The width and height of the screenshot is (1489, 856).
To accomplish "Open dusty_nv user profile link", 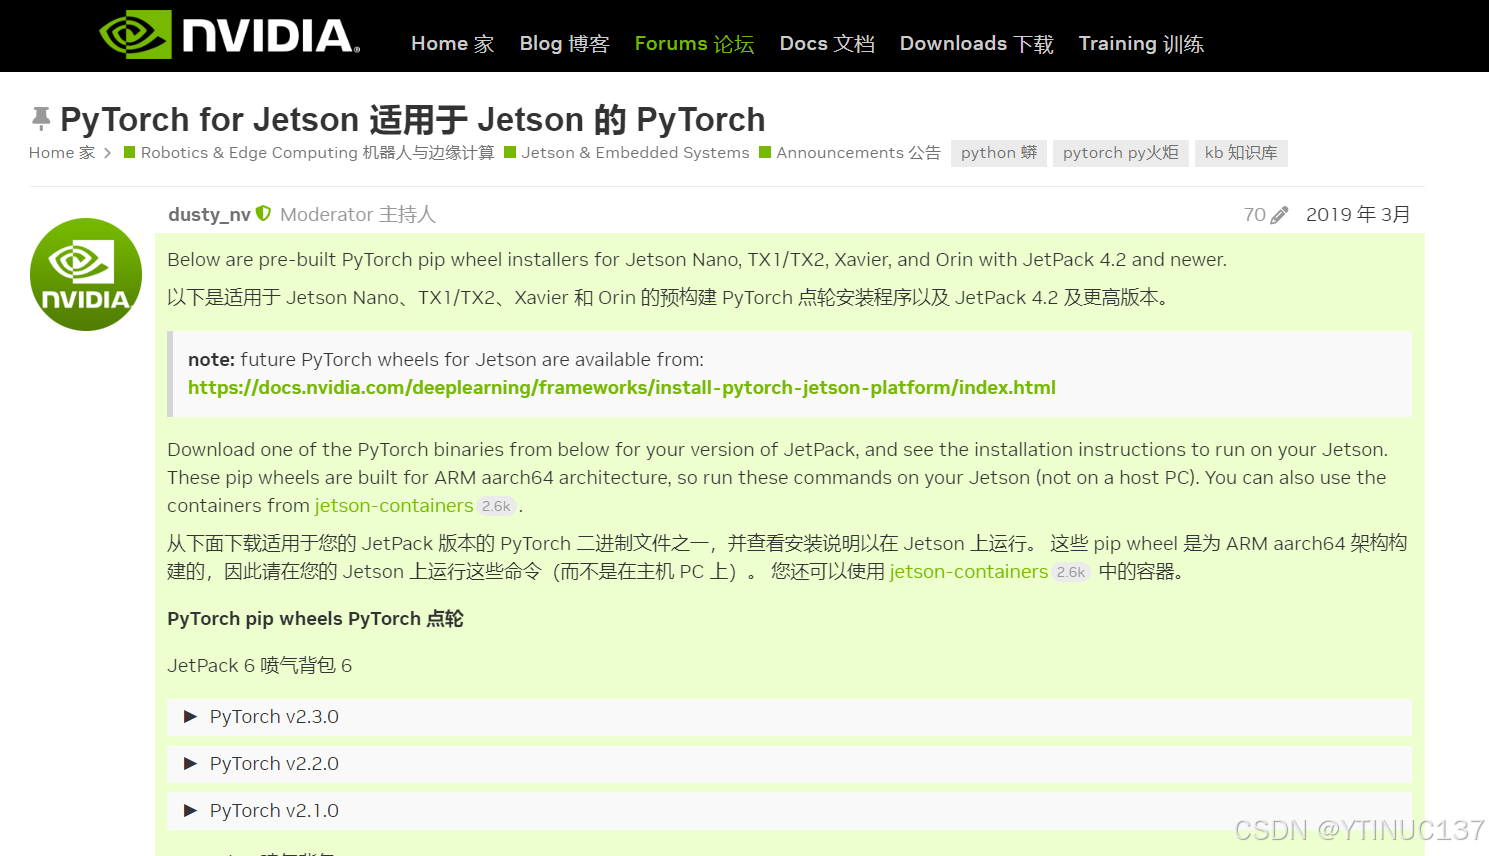I will coord(209,215).
